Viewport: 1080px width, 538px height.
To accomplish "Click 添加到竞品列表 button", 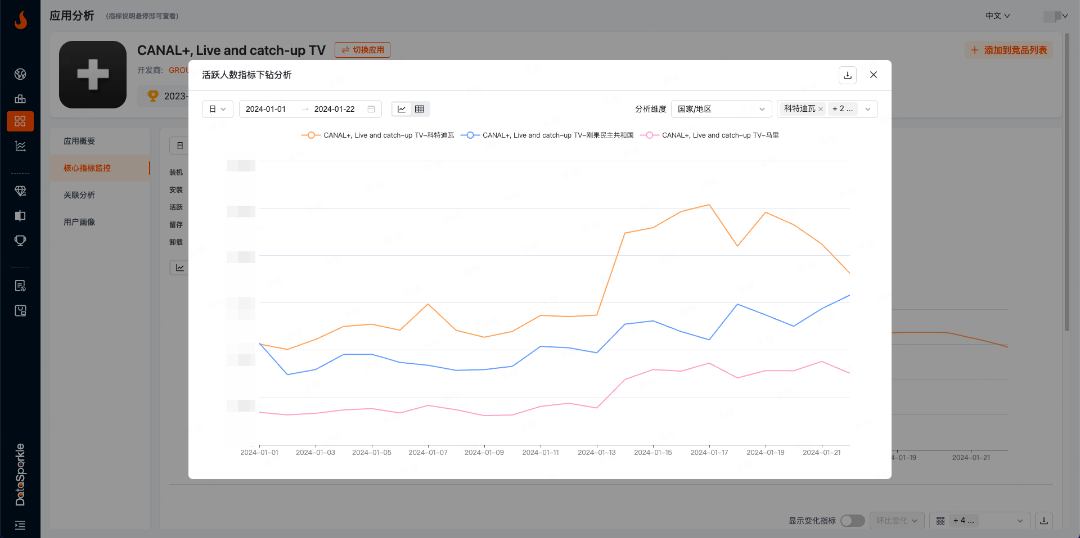I will click(x=1008, y=50).
